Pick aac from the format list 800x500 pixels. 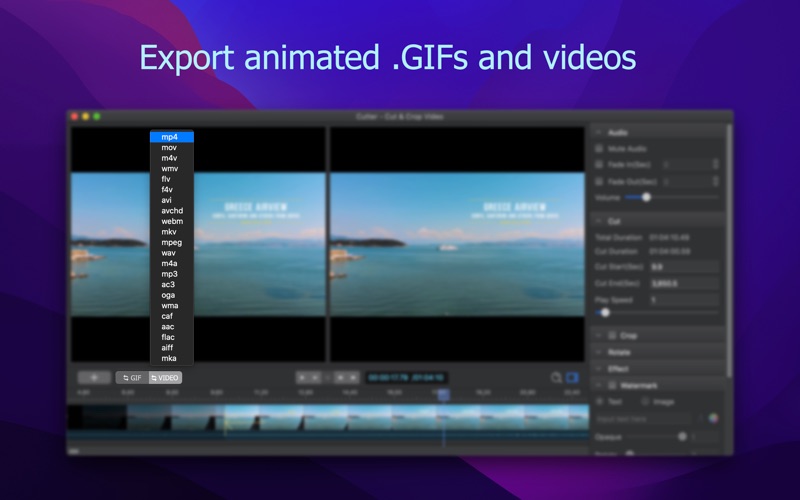tap(172, 327)
